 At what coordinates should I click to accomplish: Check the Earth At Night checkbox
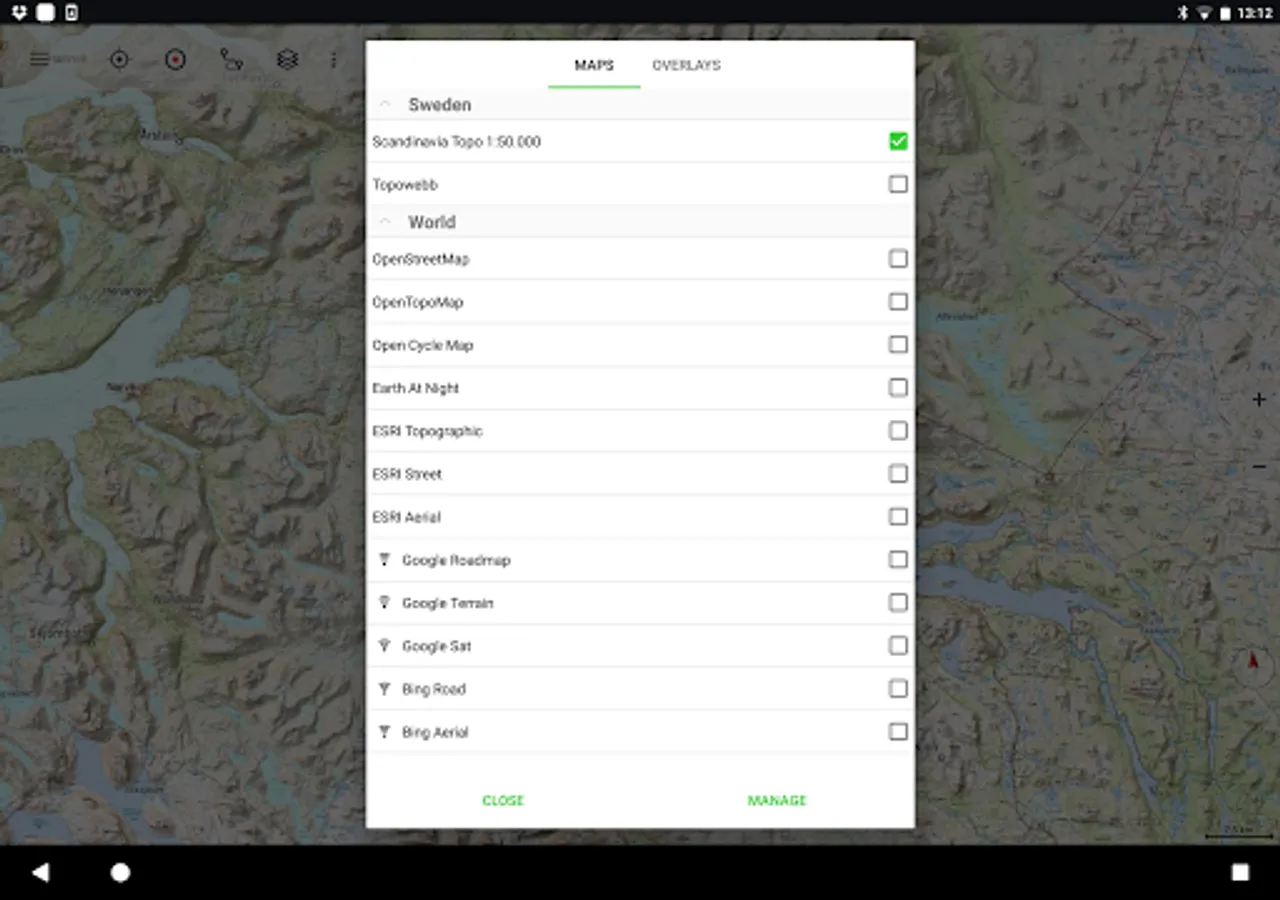(x=898, y=387)
